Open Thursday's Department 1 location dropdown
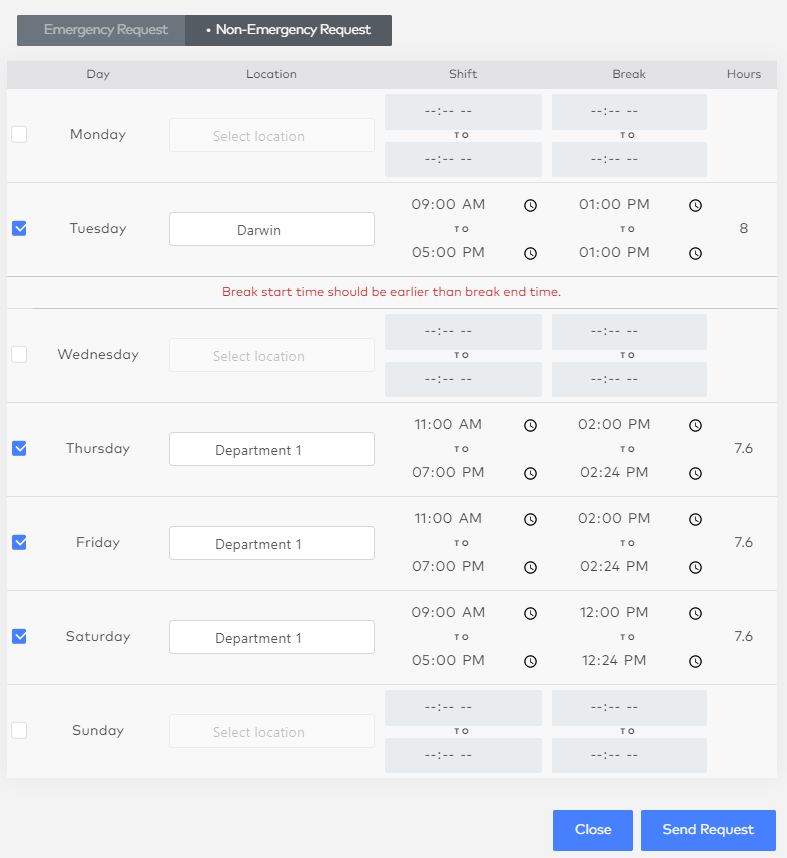Image resolution: width=787 pixels, height=858 pixels. [272, 449]
